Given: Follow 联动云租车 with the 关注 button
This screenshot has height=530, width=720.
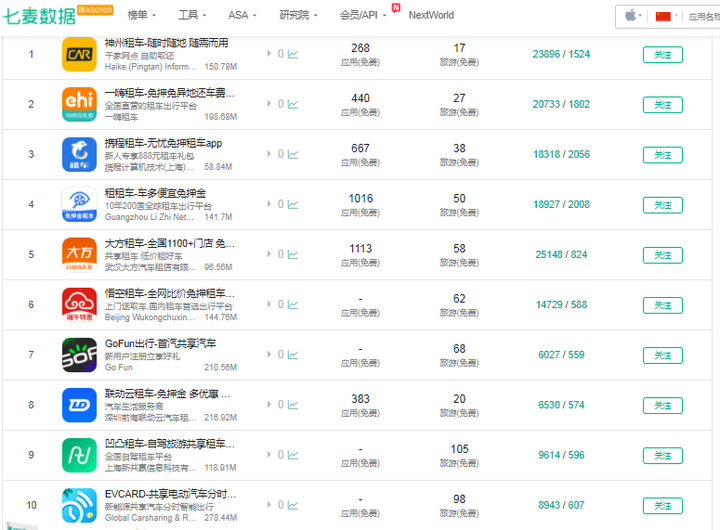Looking at the screenshot, I should pos(663,405).
